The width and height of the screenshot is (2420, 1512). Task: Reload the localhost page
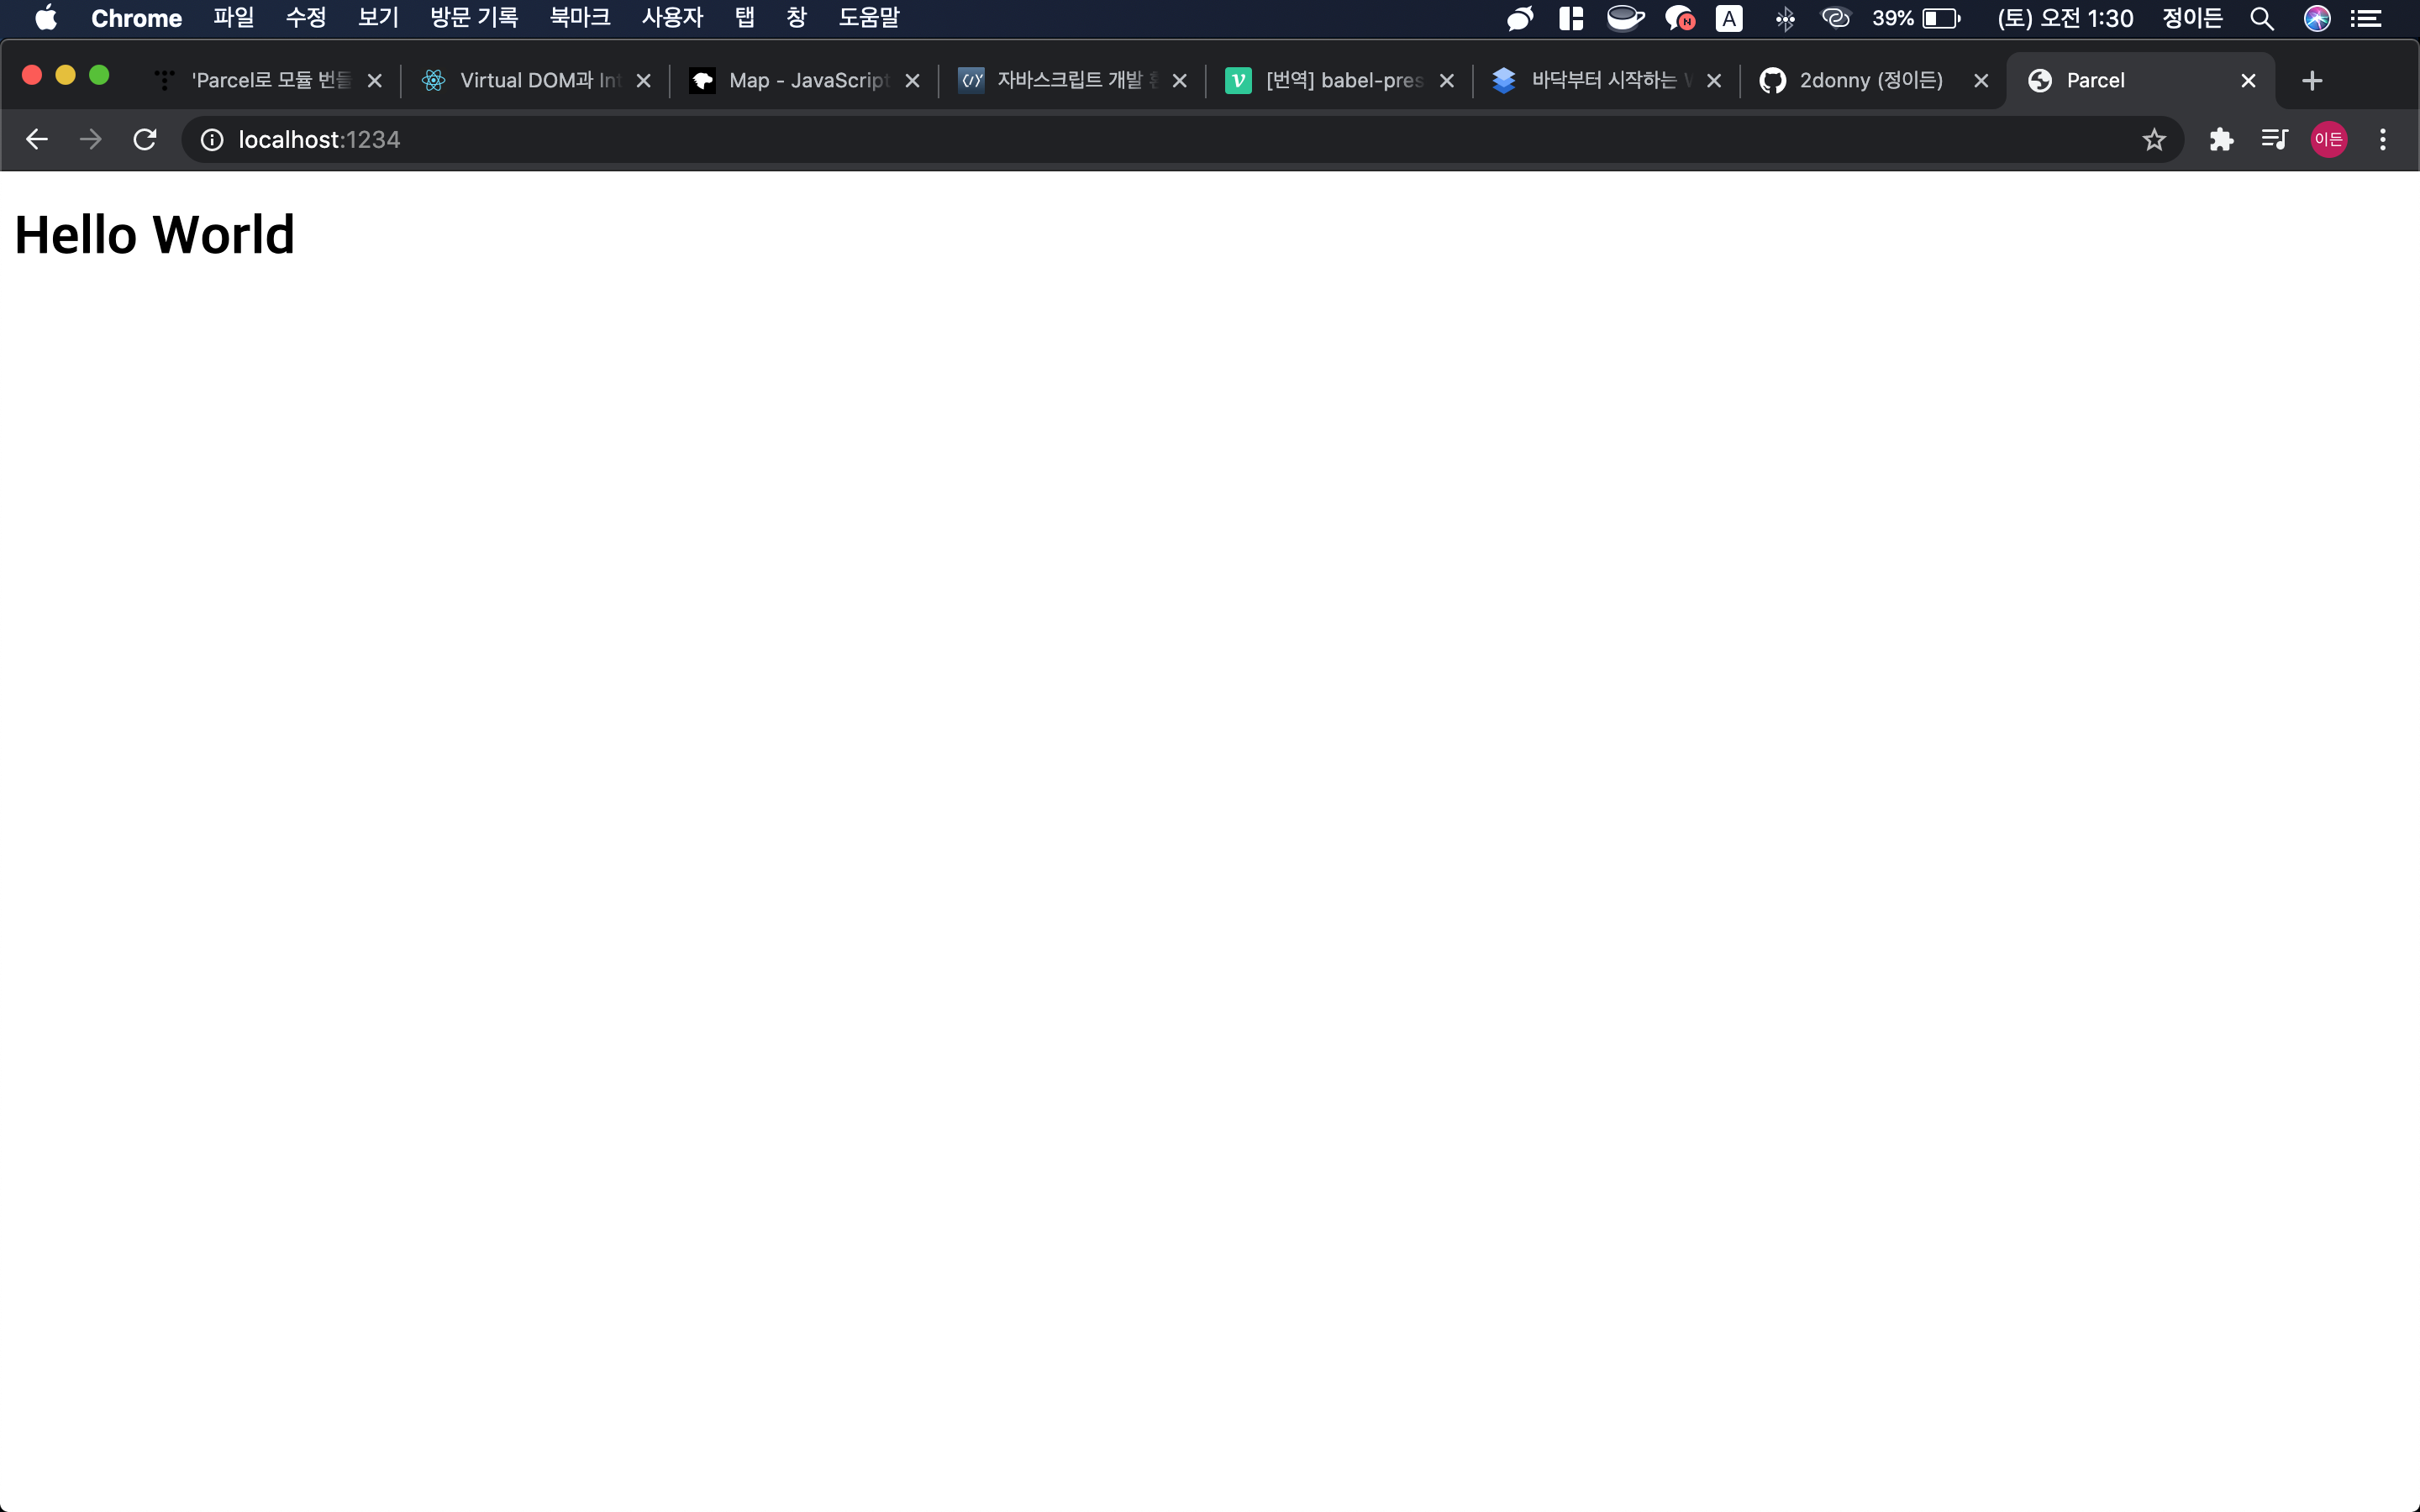pyautogui.click(x=145, y=140)
